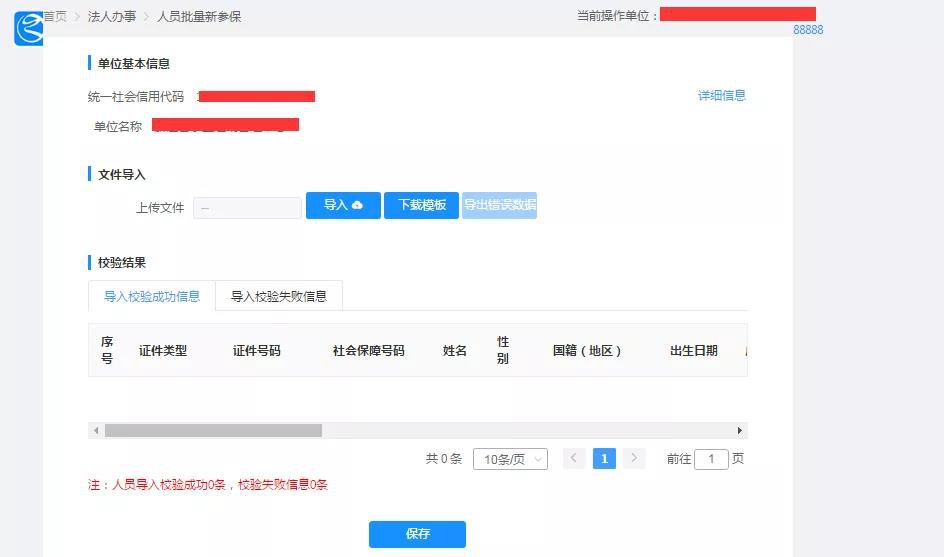
Task: Click the blue app logo icon
Action: point(28,28)
